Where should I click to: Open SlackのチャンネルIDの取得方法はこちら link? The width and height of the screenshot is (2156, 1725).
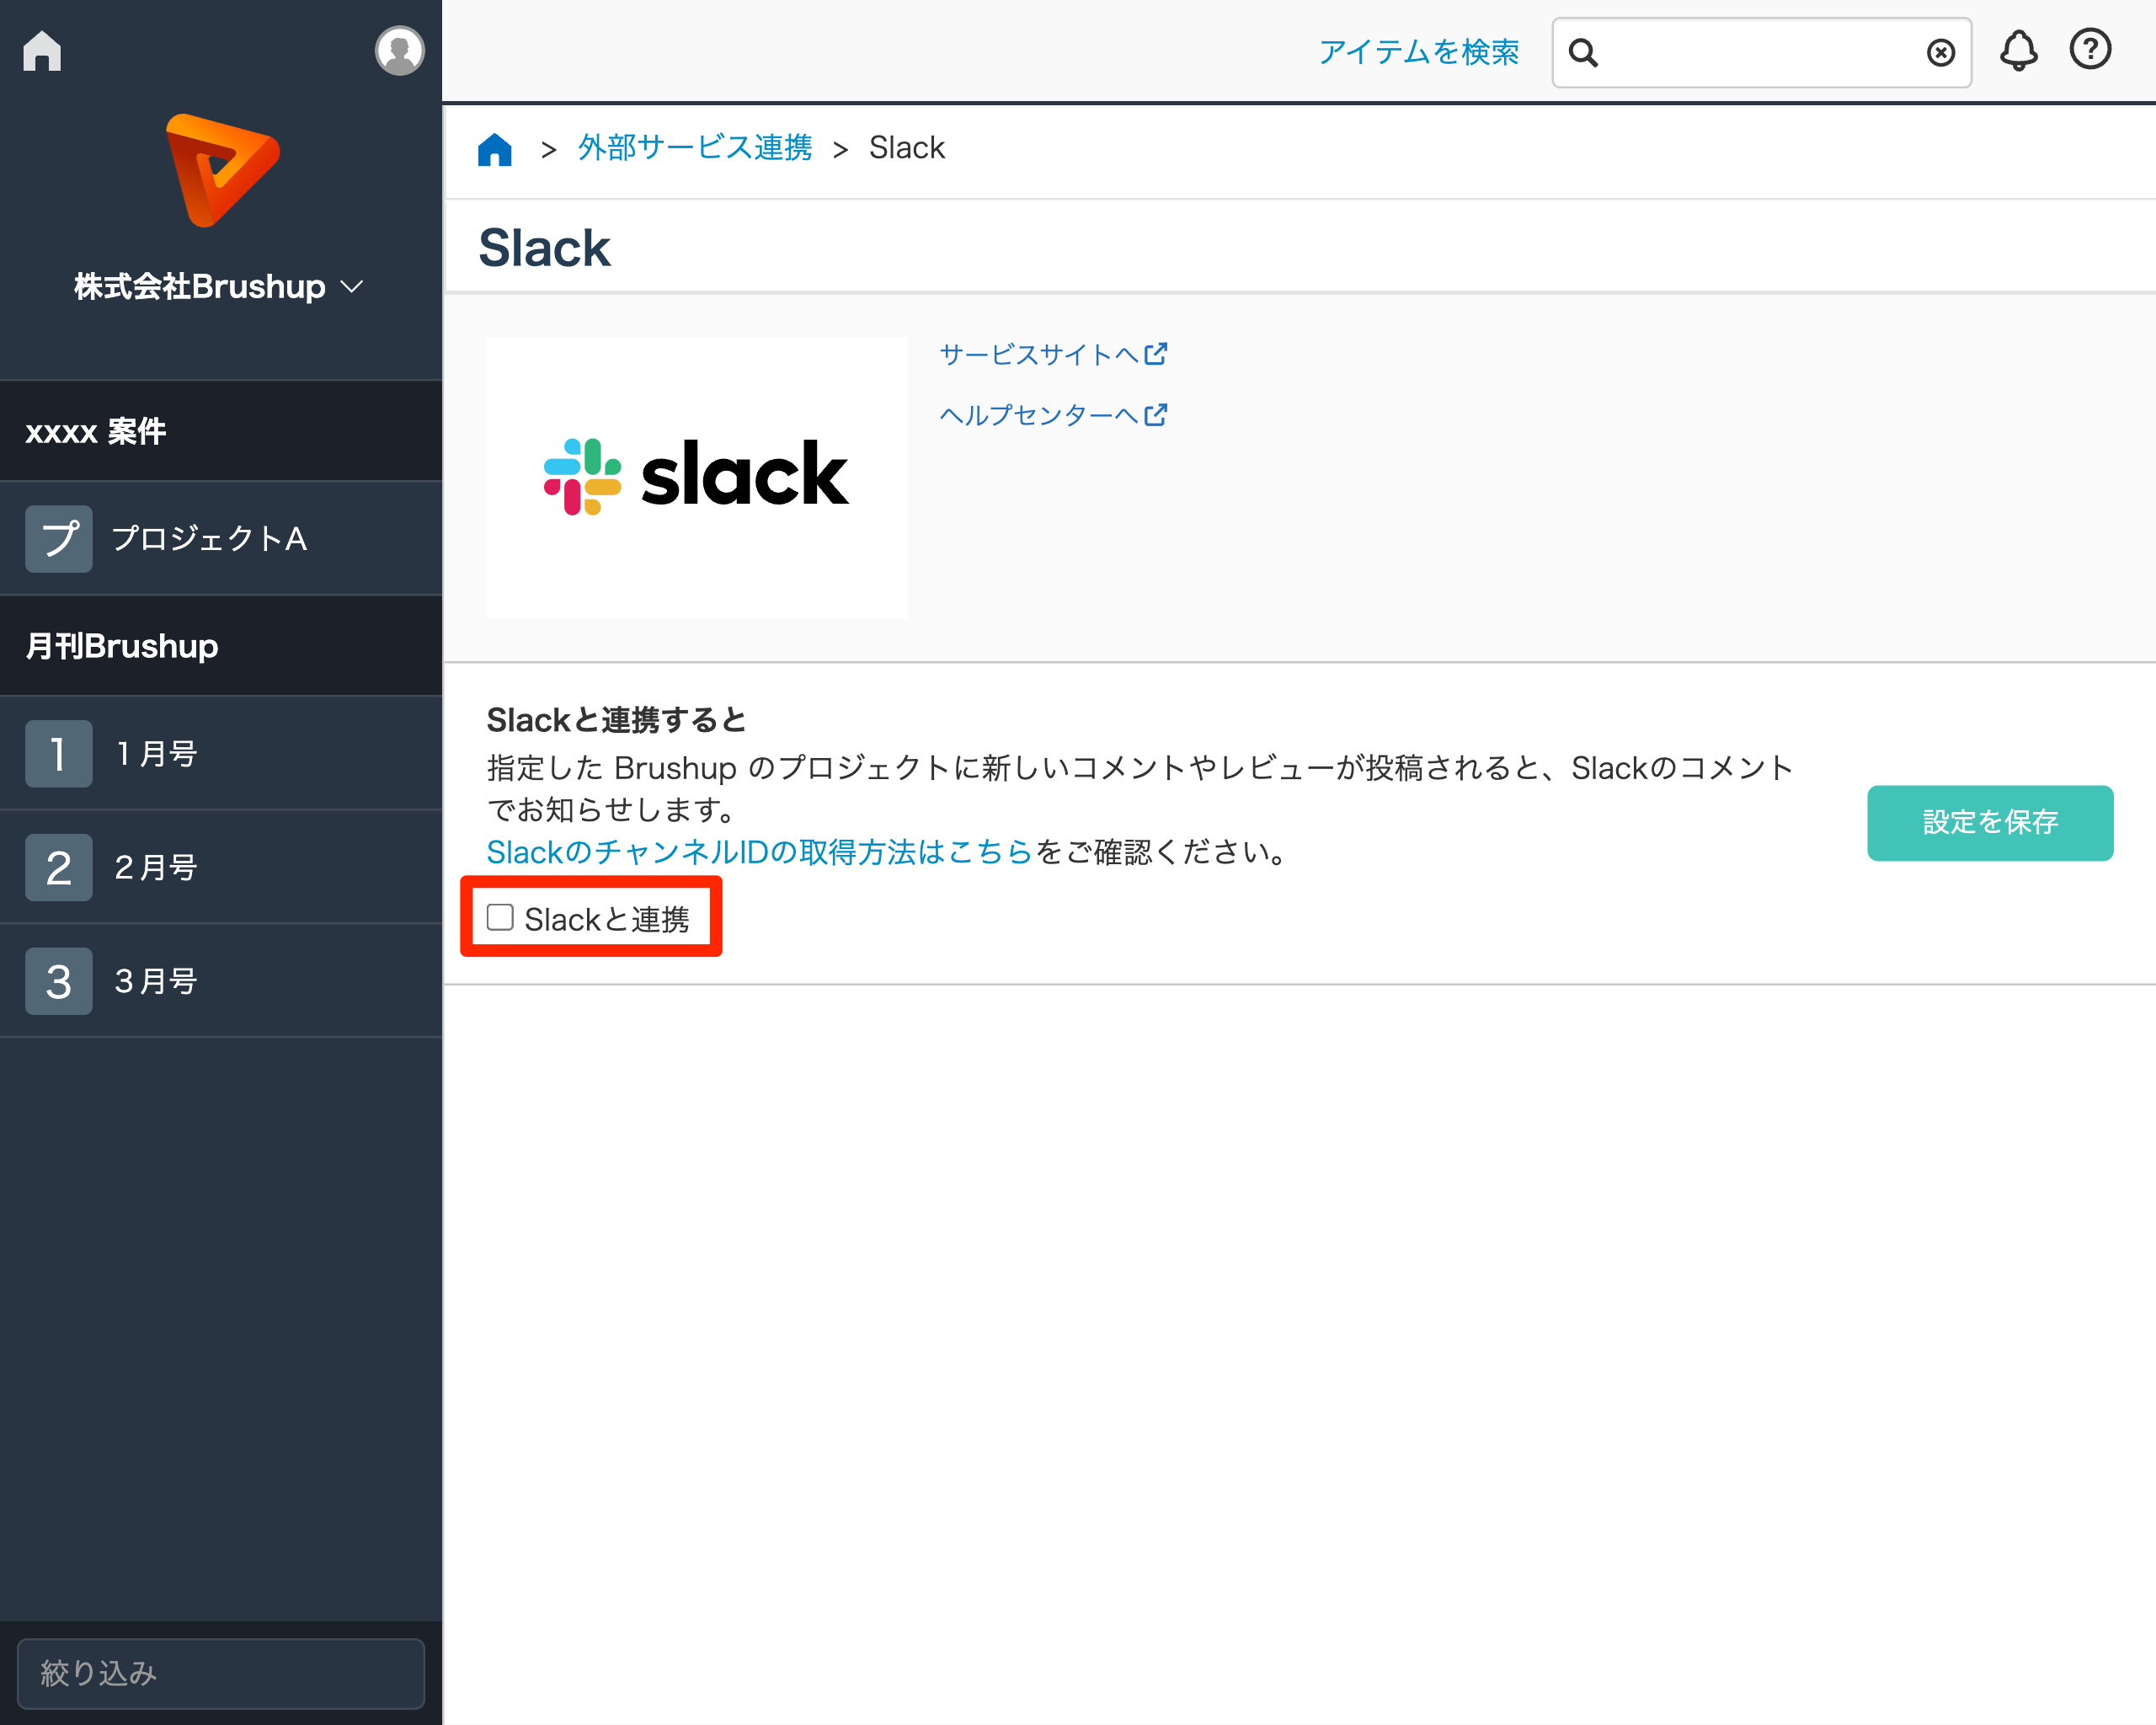pos(760,852)
